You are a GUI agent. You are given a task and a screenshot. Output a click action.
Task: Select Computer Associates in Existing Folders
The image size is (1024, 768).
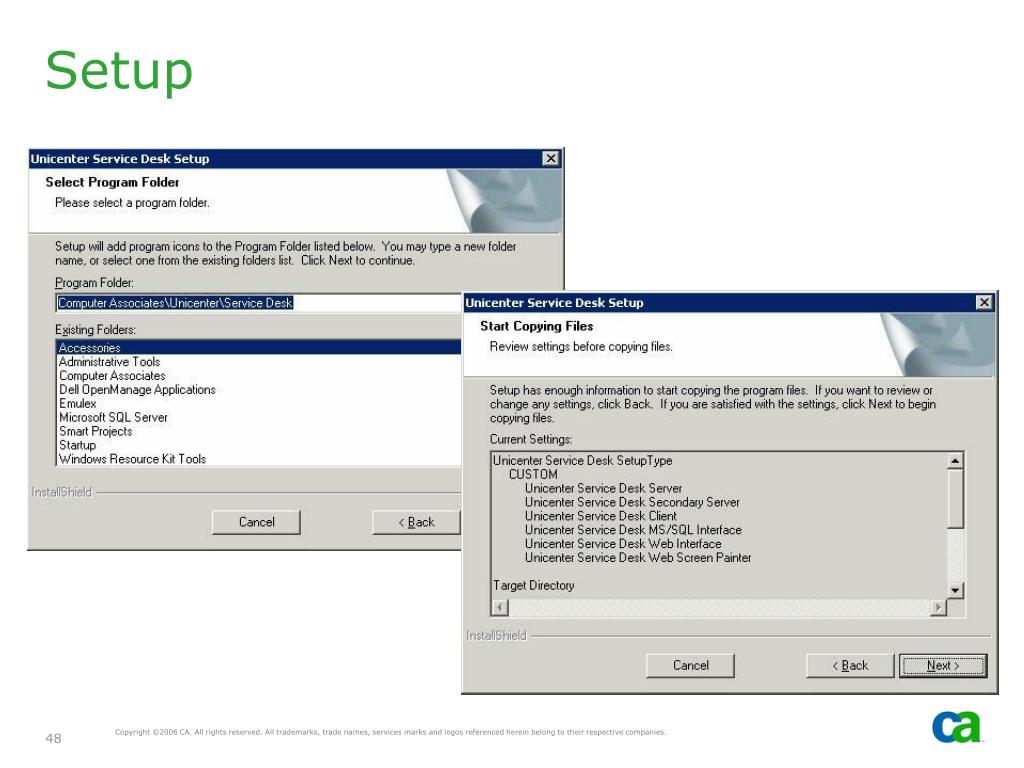pos(112,376)
